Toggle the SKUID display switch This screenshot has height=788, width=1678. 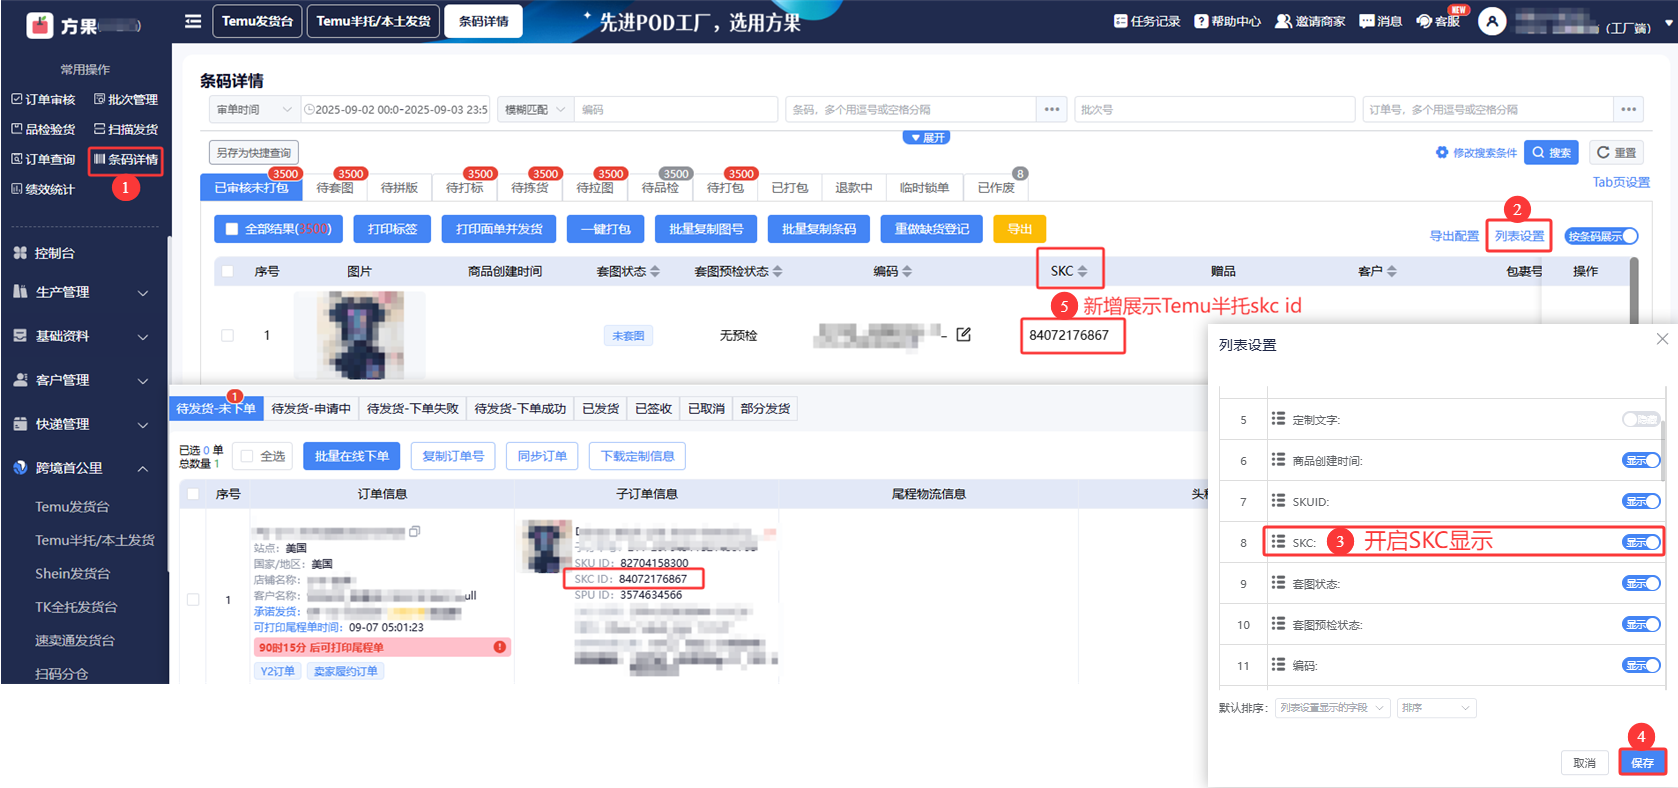click(1641, 501)
